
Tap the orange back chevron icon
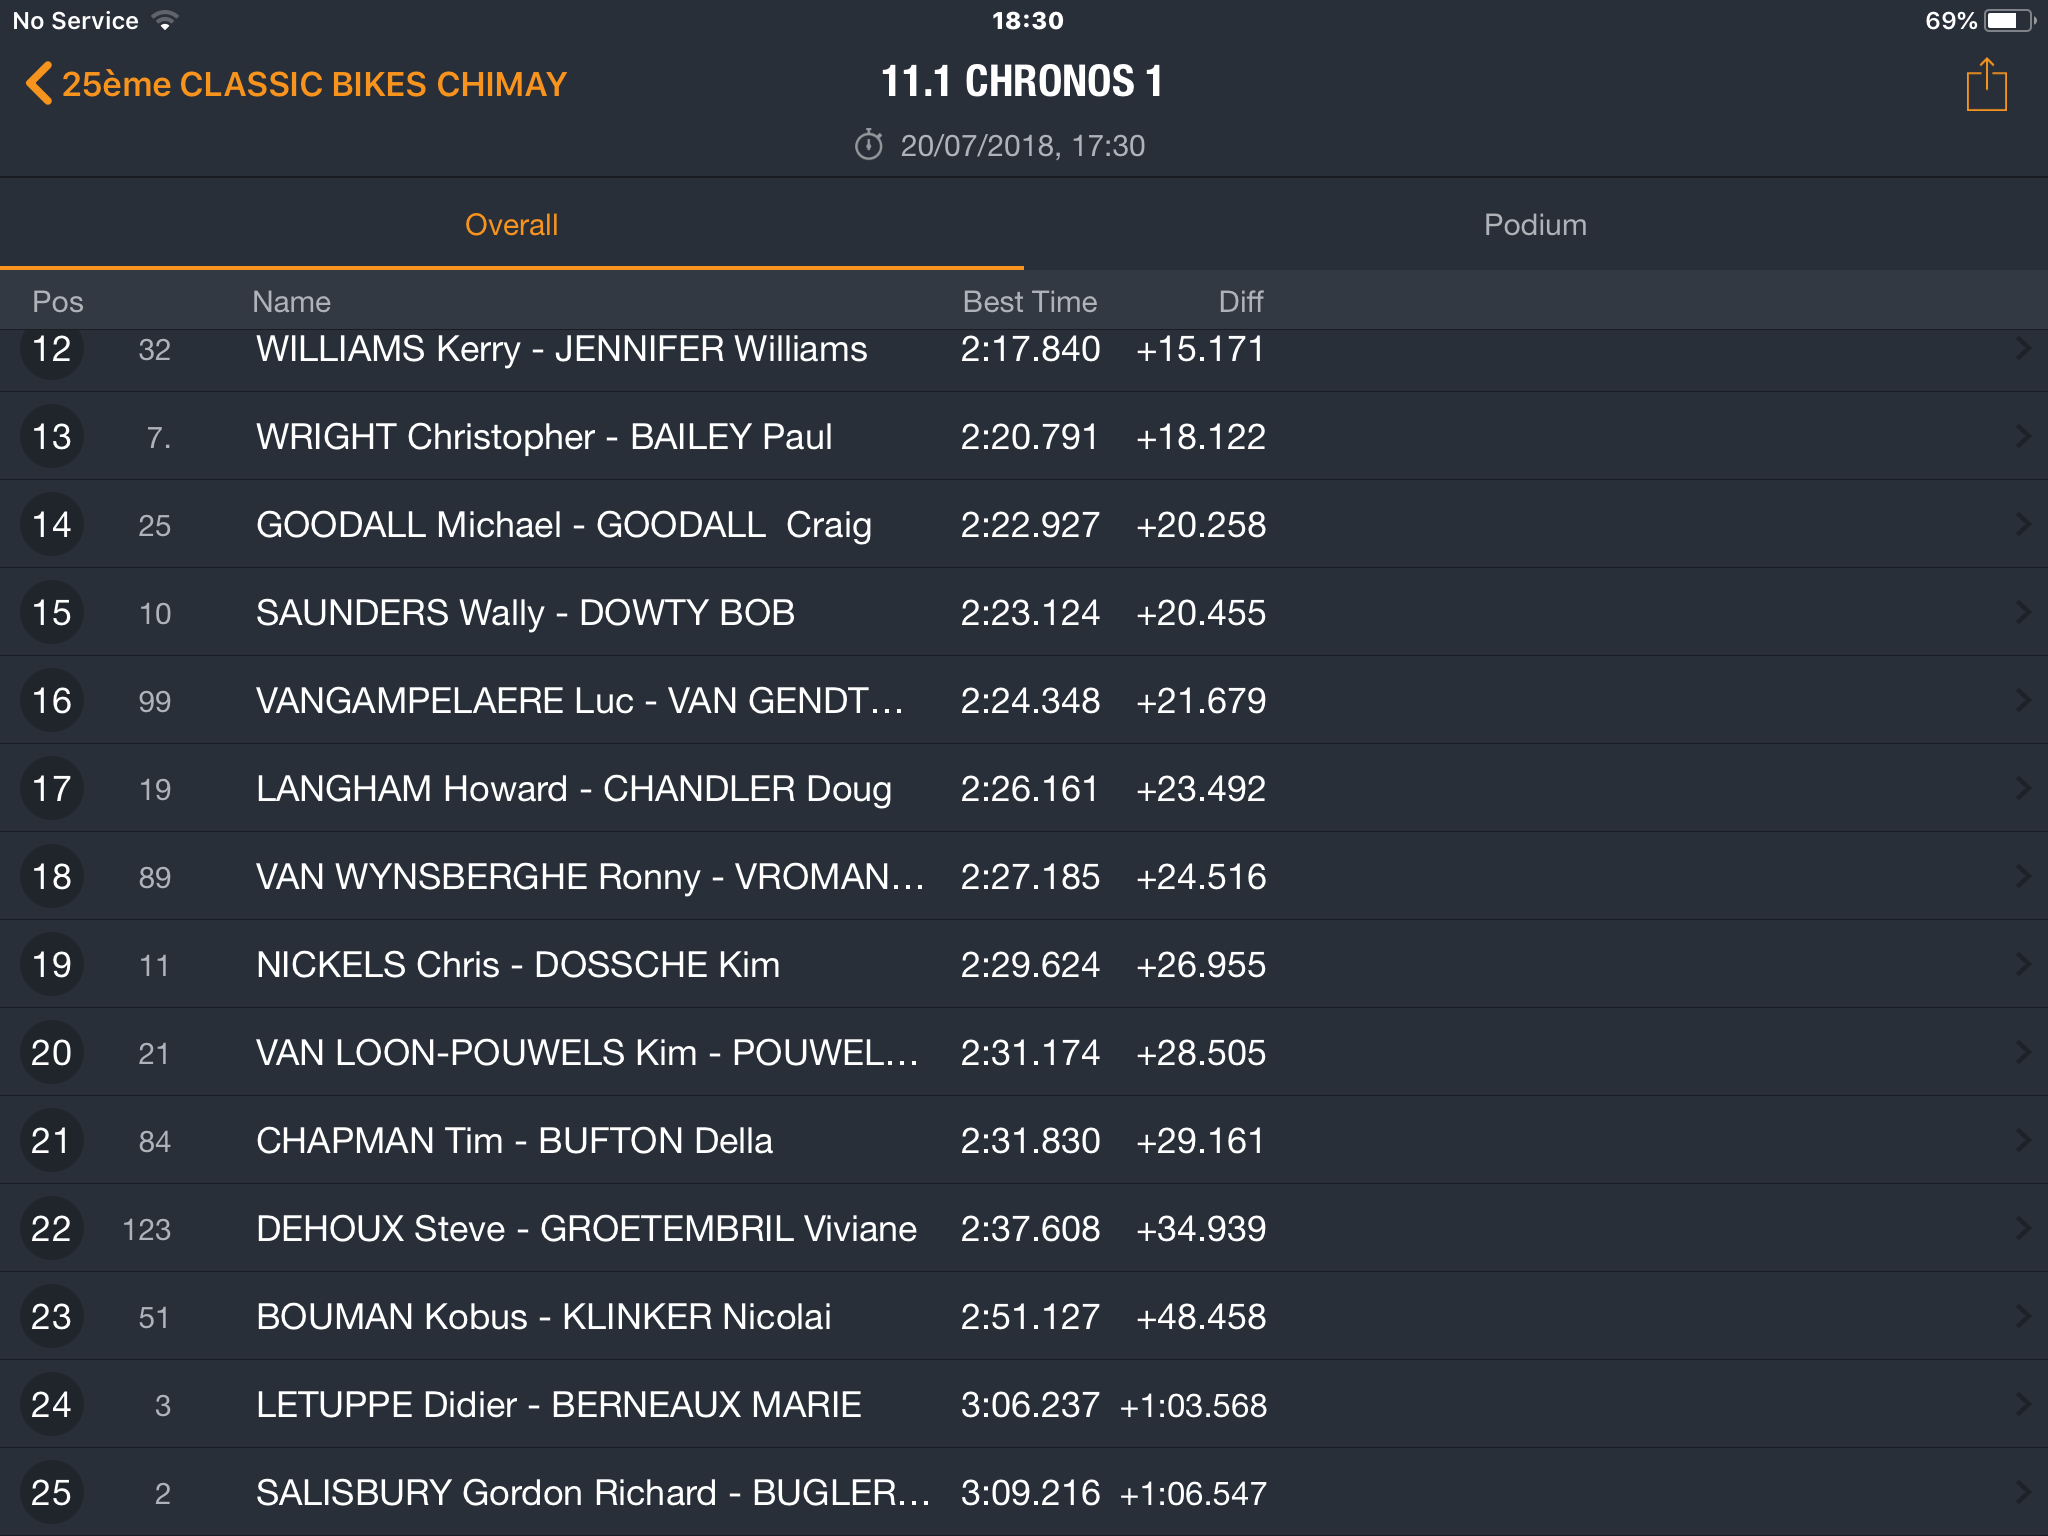click(38, 84)
